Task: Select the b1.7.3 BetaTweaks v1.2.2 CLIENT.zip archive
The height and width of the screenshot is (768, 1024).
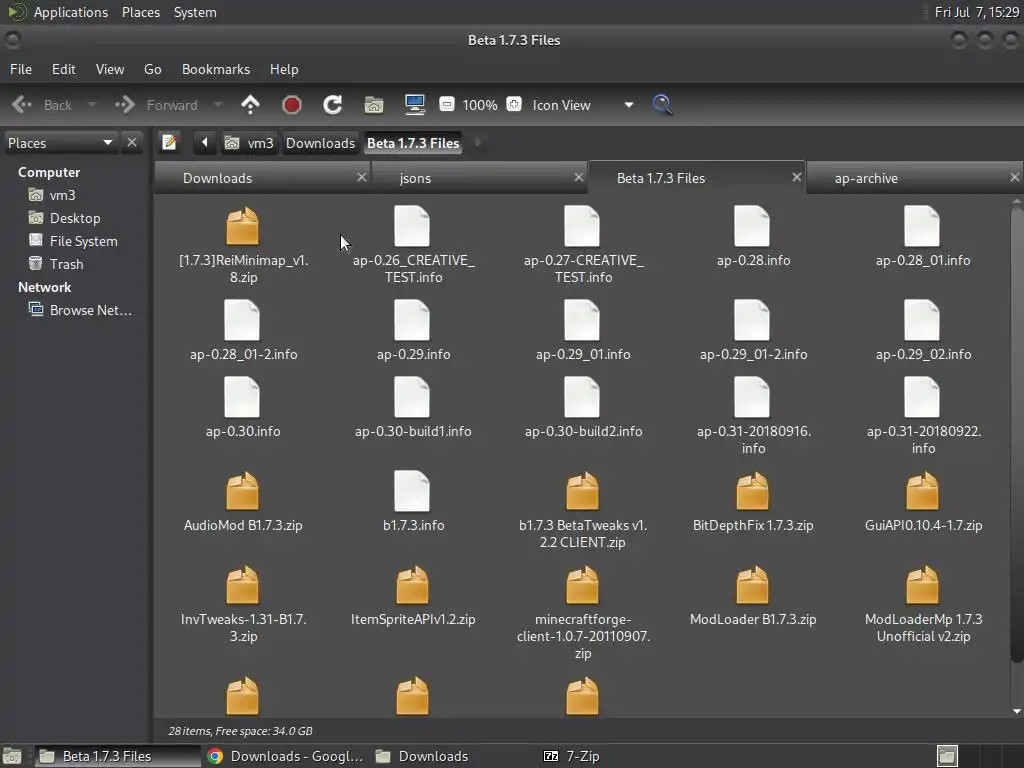Action: coord(583,510)
